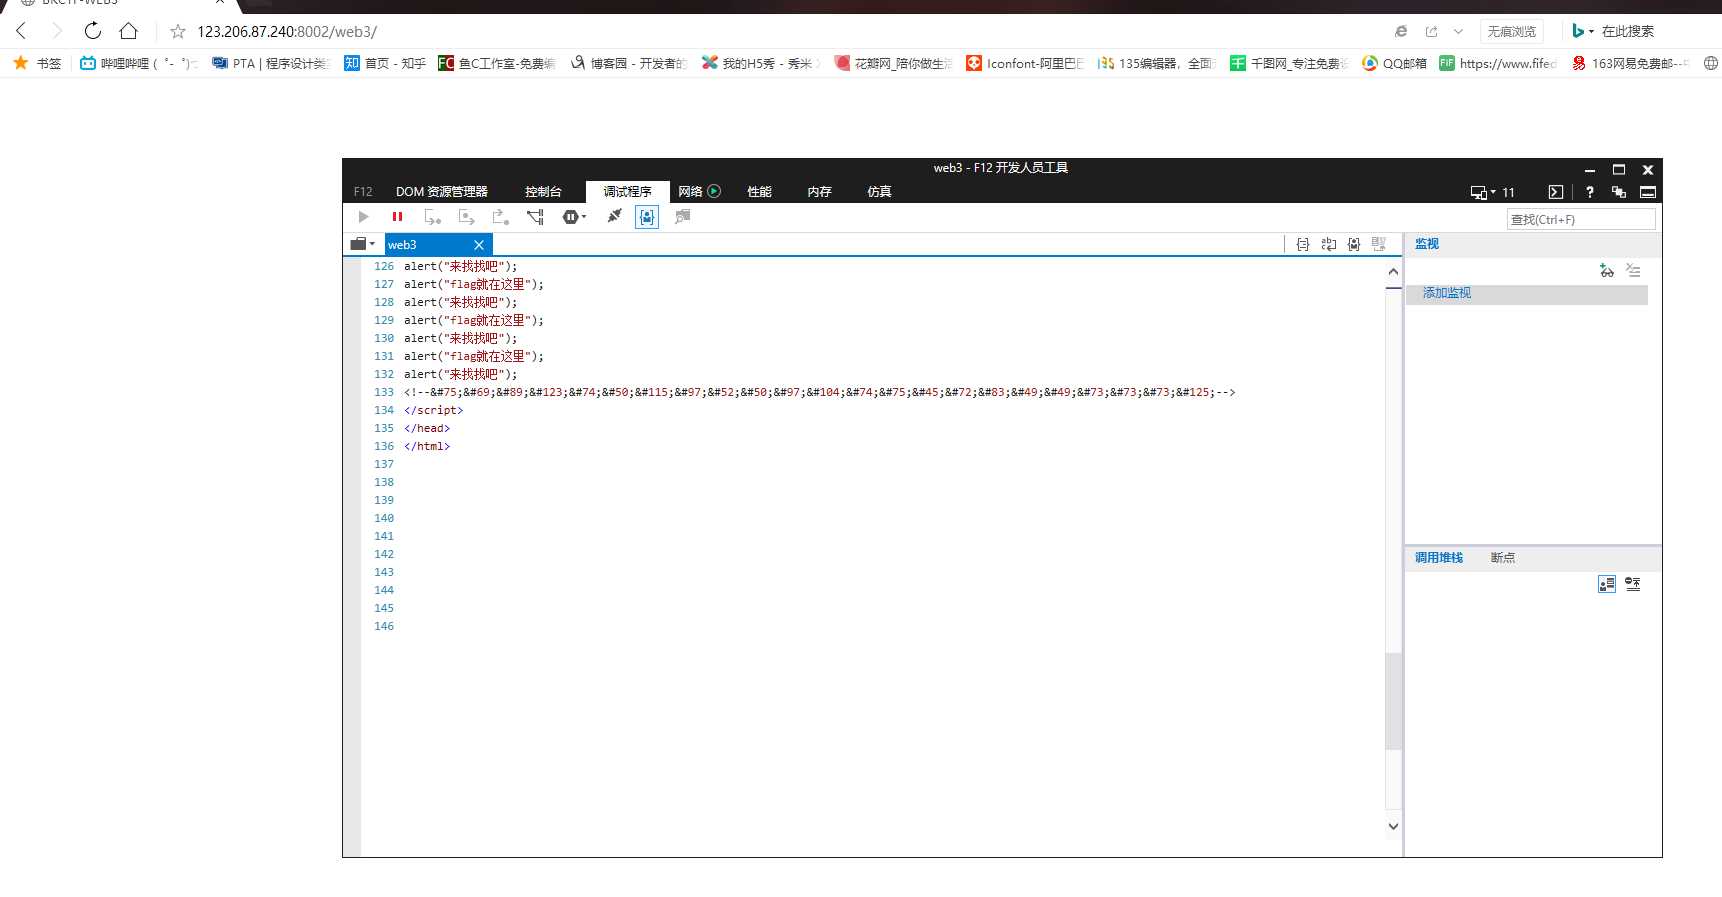The image size is (1722, 897).
Task: Click the red Break (pause) button
Action: point(397,217)
